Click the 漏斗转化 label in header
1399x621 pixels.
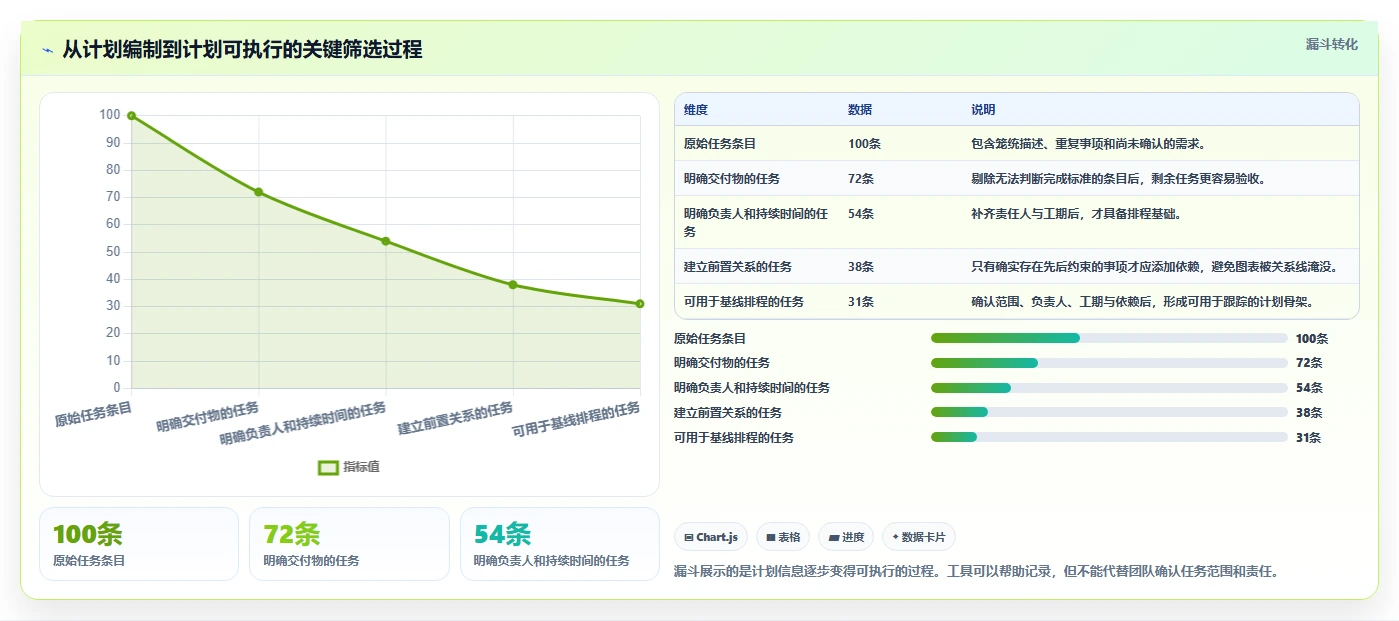tap(1332, 44)
